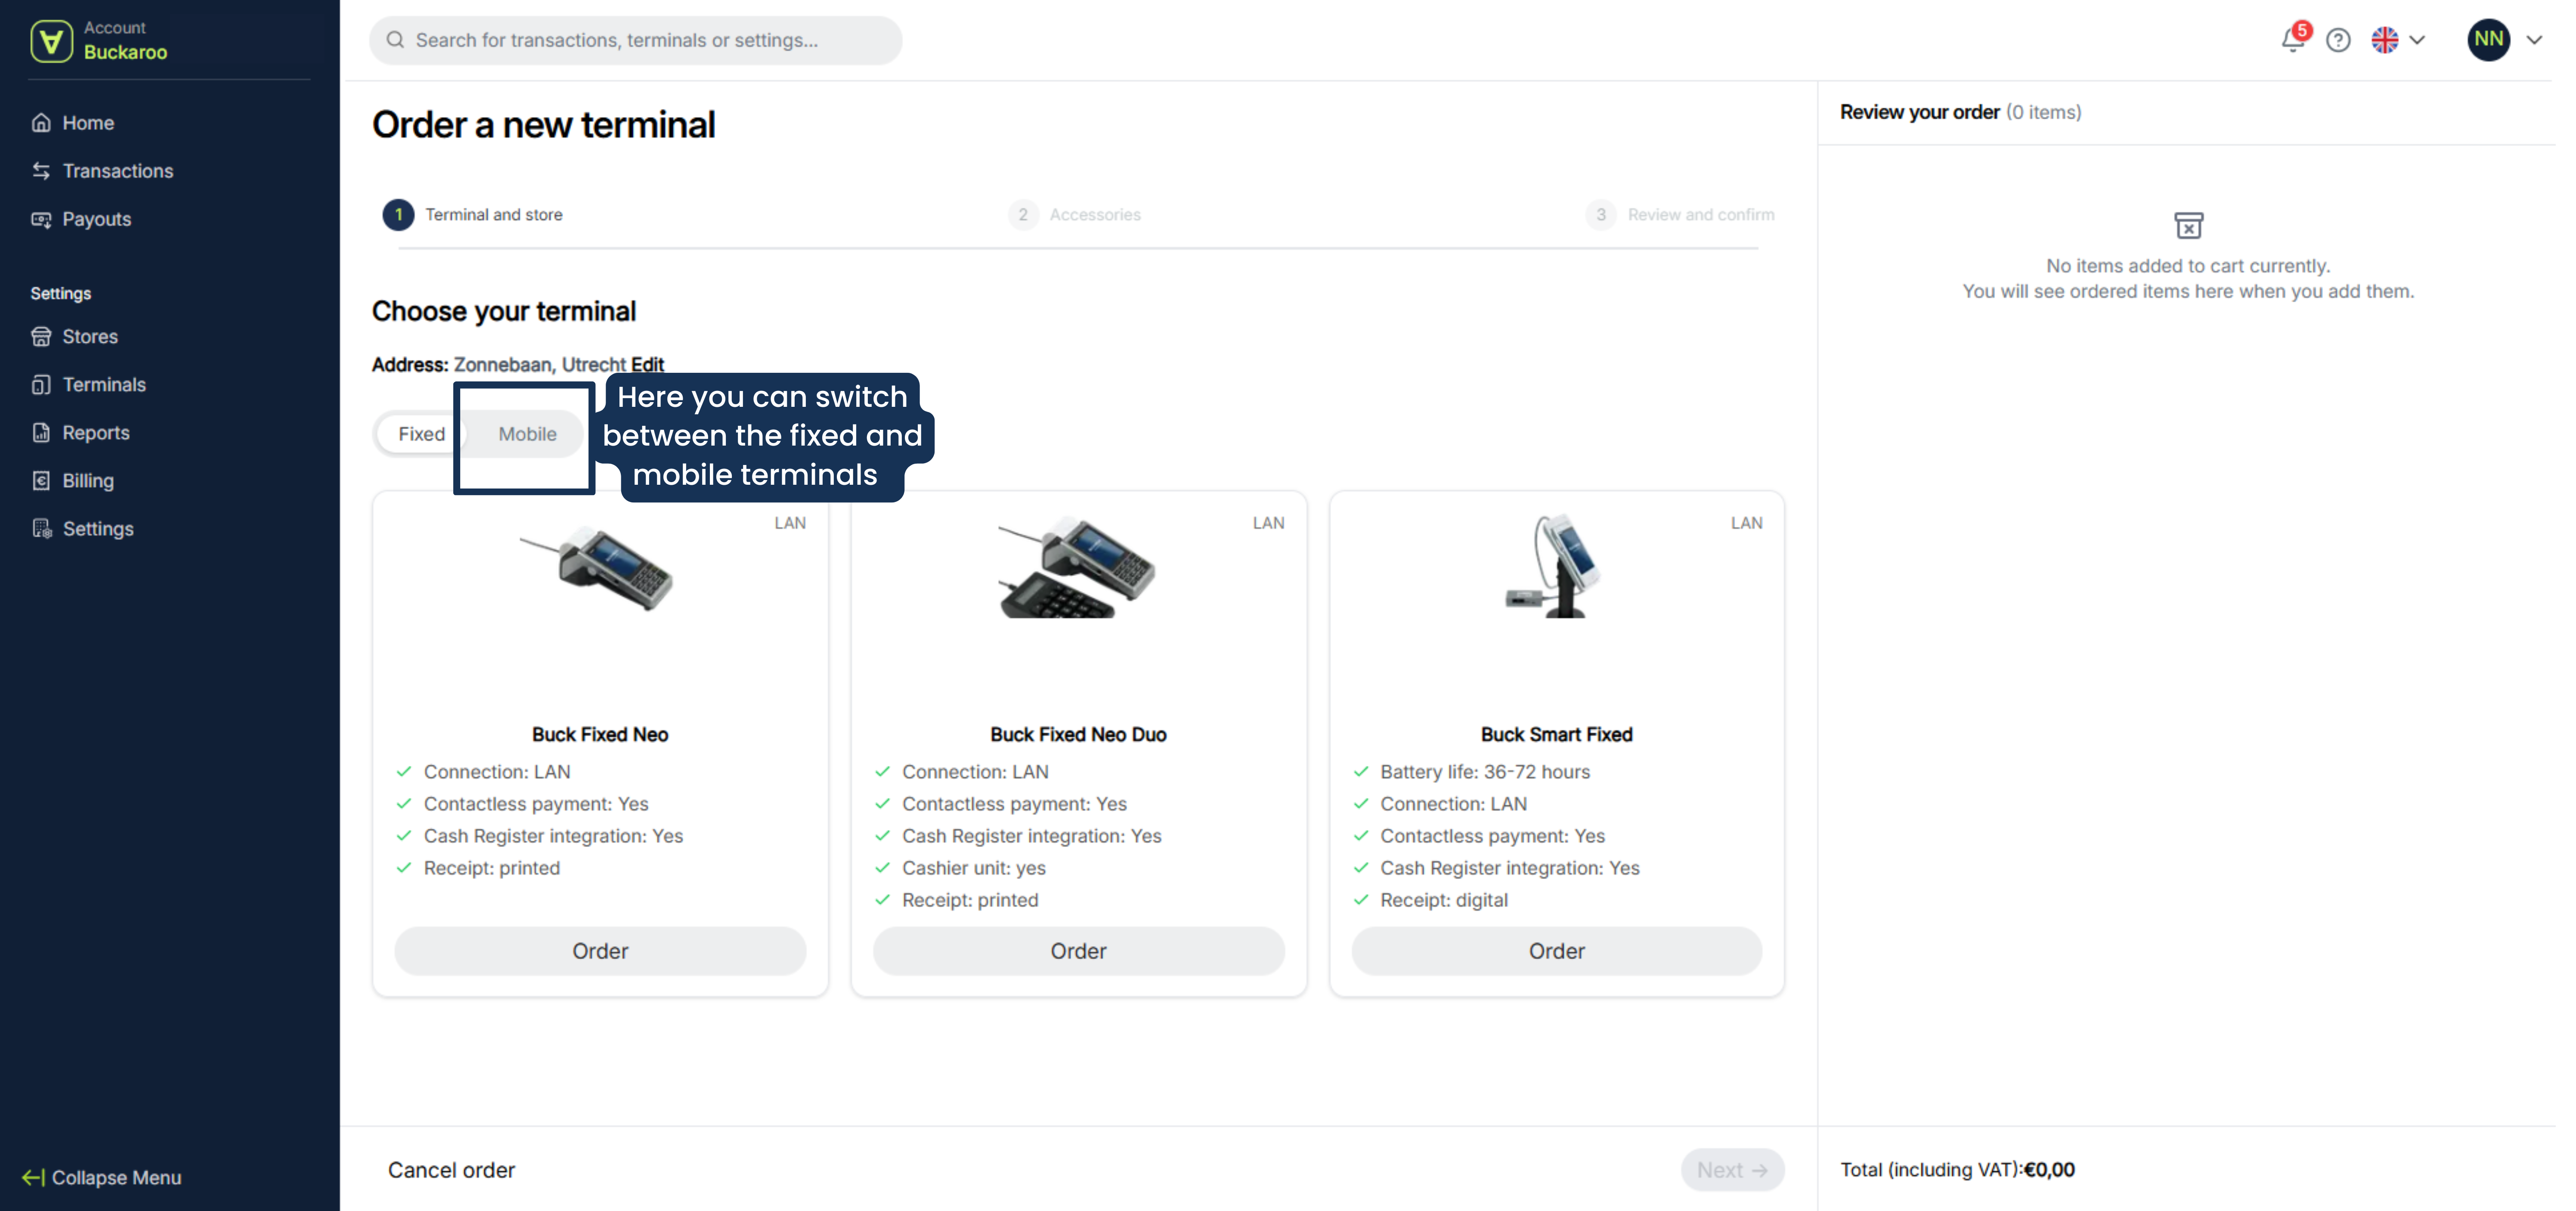Screen dimensions: 2576x1211
Task: Open the help question mark icon
Action: [2338, 40]
